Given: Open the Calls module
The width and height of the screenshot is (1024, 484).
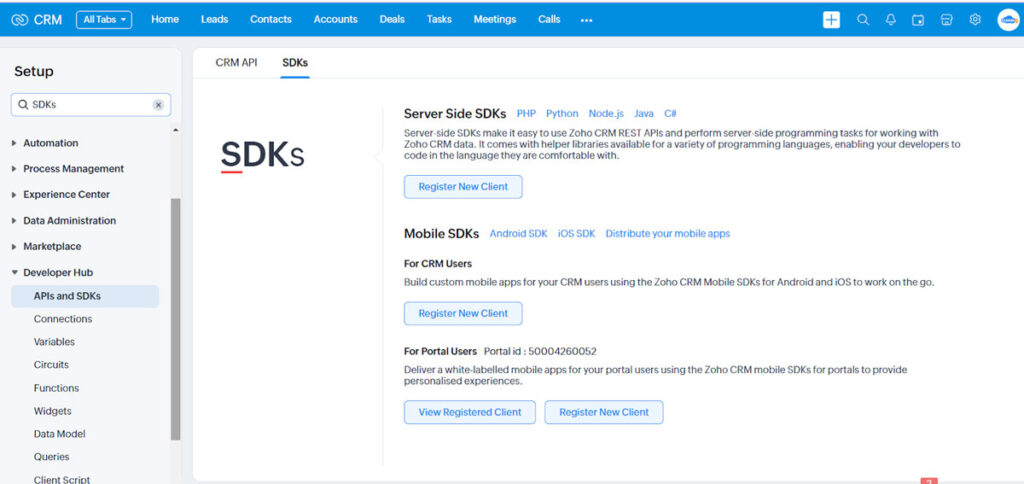Looking at the screenshot, I should click(x=549, y=20).
